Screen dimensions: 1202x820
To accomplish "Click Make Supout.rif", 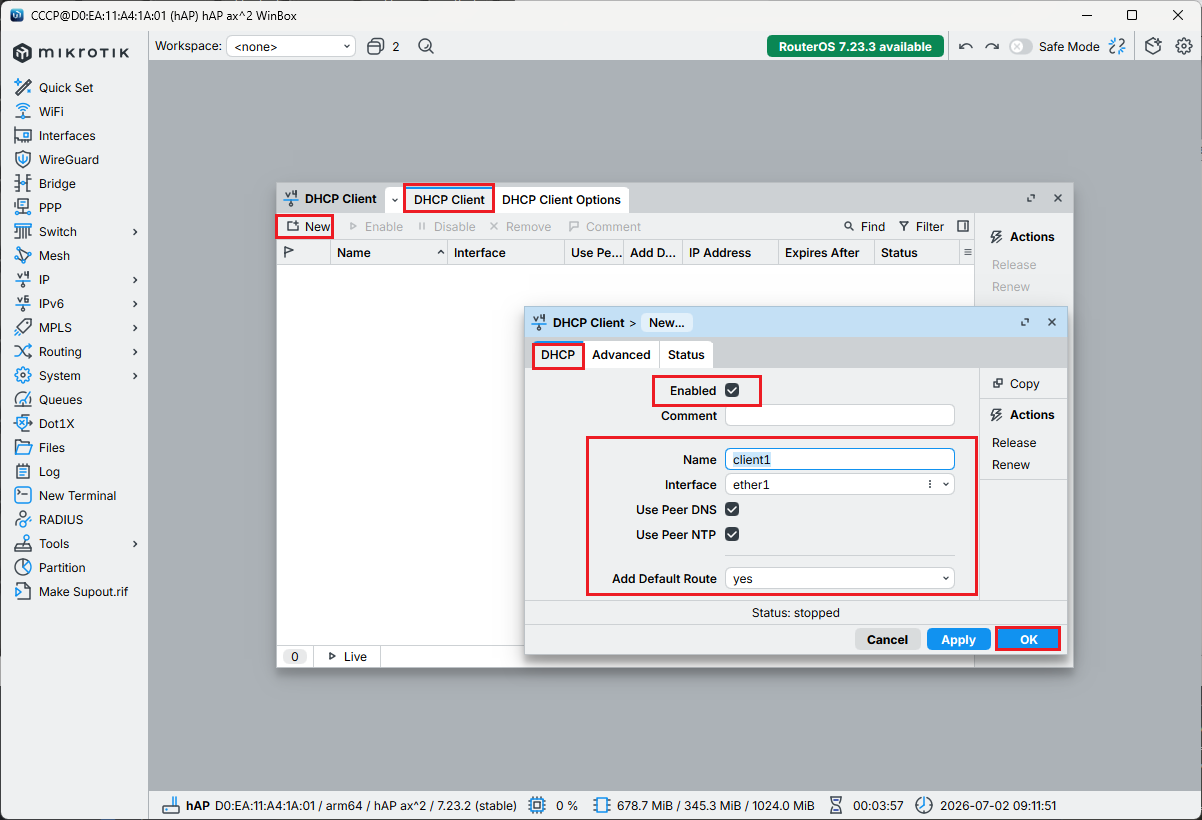I will pyautogui.click(x=83, y=591).
